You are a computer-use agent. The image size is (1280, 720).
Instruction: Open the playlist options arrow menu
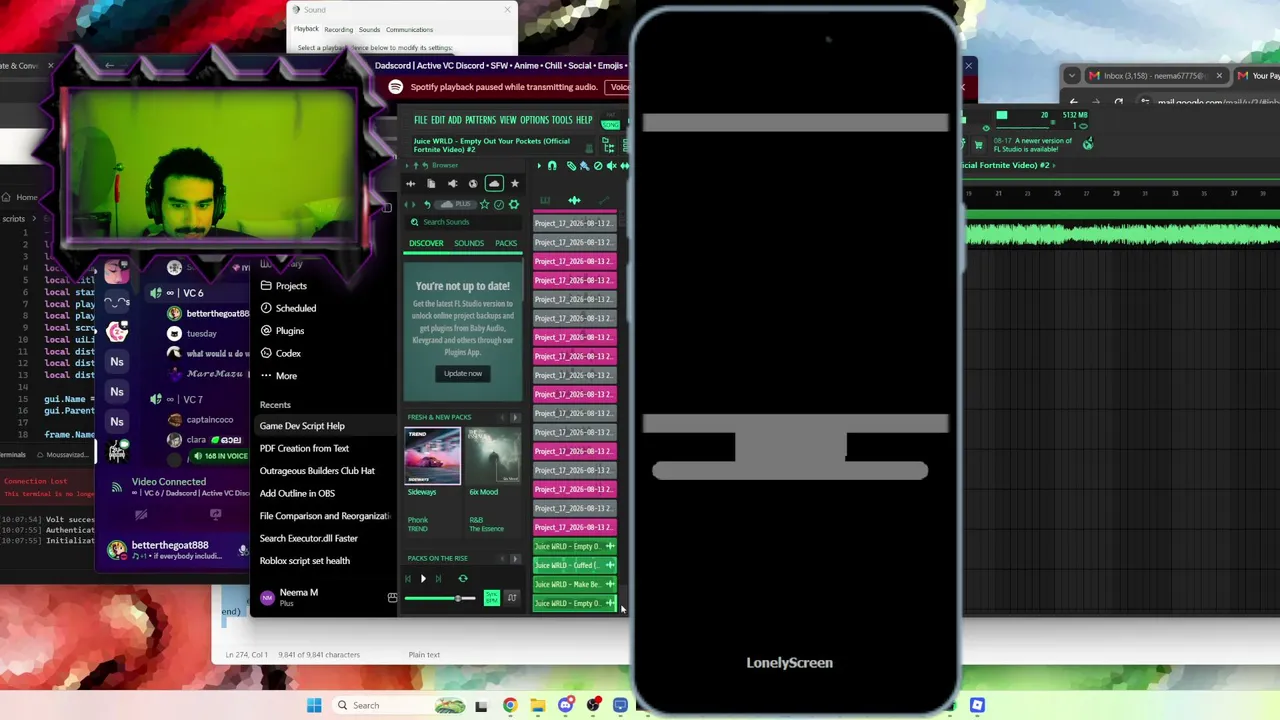(x=539, y=166)
